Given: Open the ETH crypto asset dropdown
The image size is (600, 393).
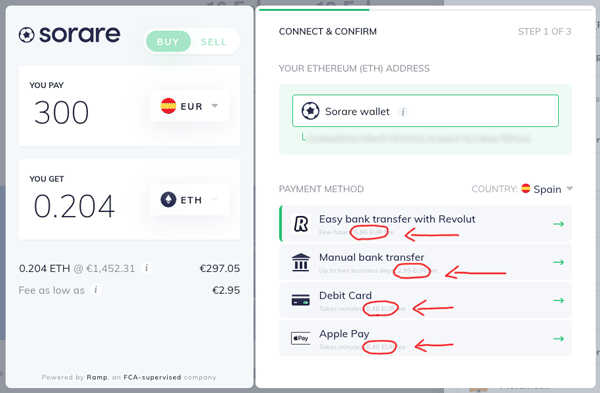Looking at the screenshot, I should click(x=189, y=199).
